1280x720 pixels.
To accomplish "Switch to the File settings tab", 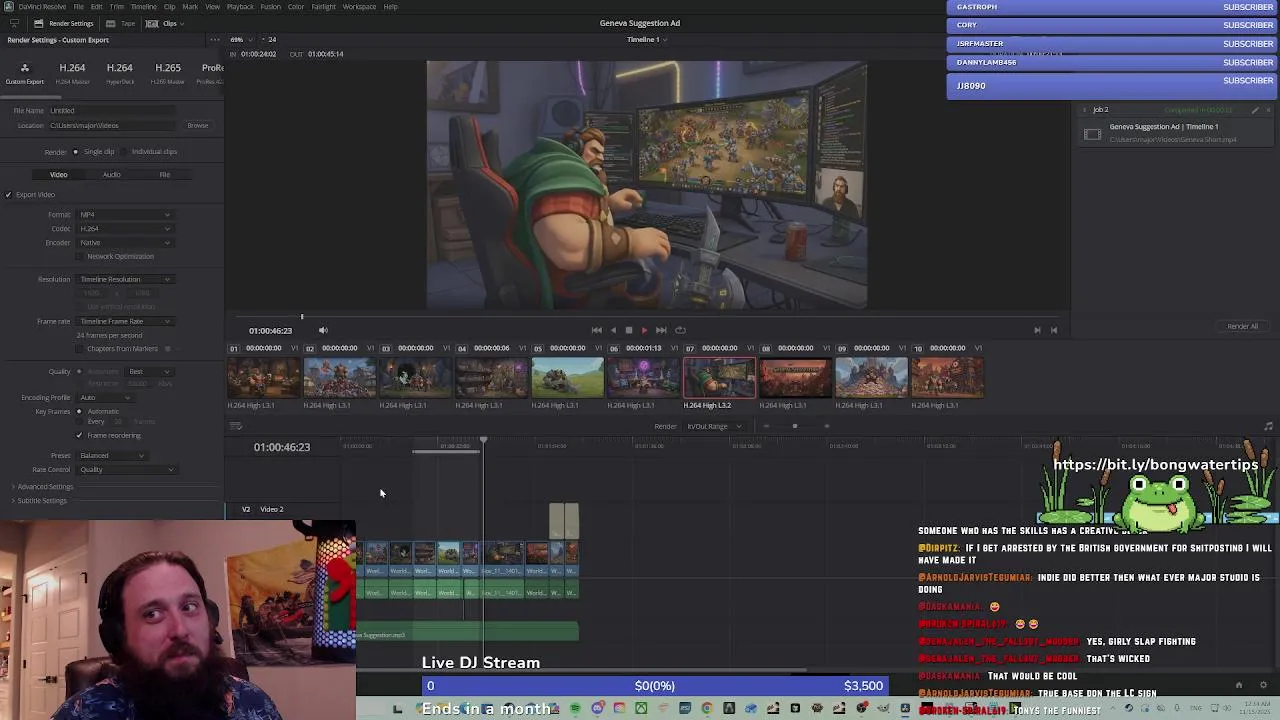I will [165, 175].
